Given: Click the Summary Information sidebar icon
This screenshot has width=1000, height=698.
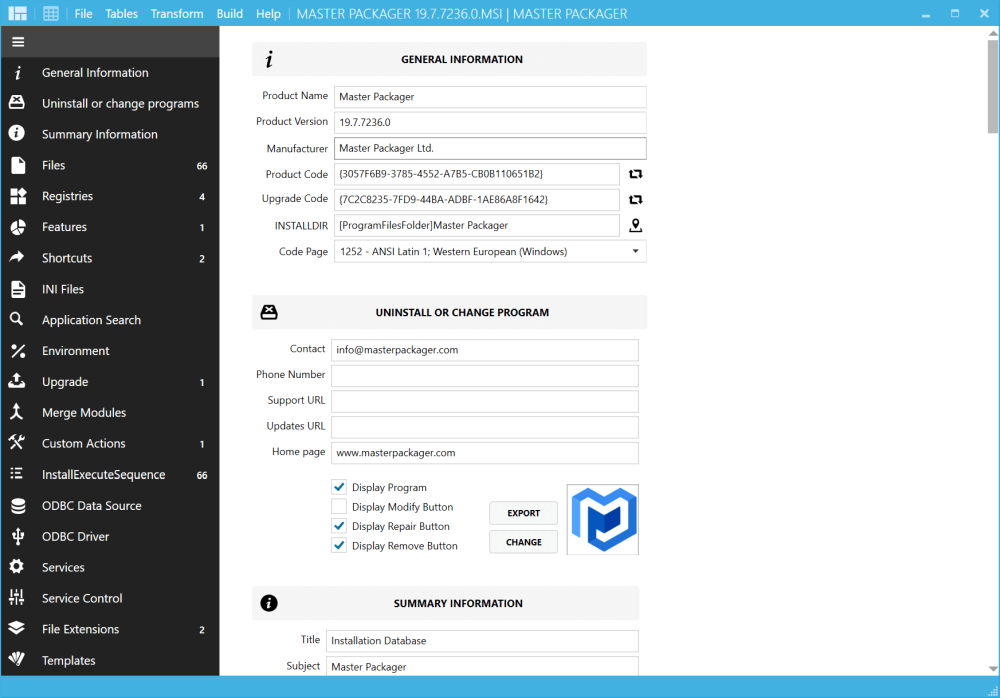Looking at the screenshot, I should point(17,133).
